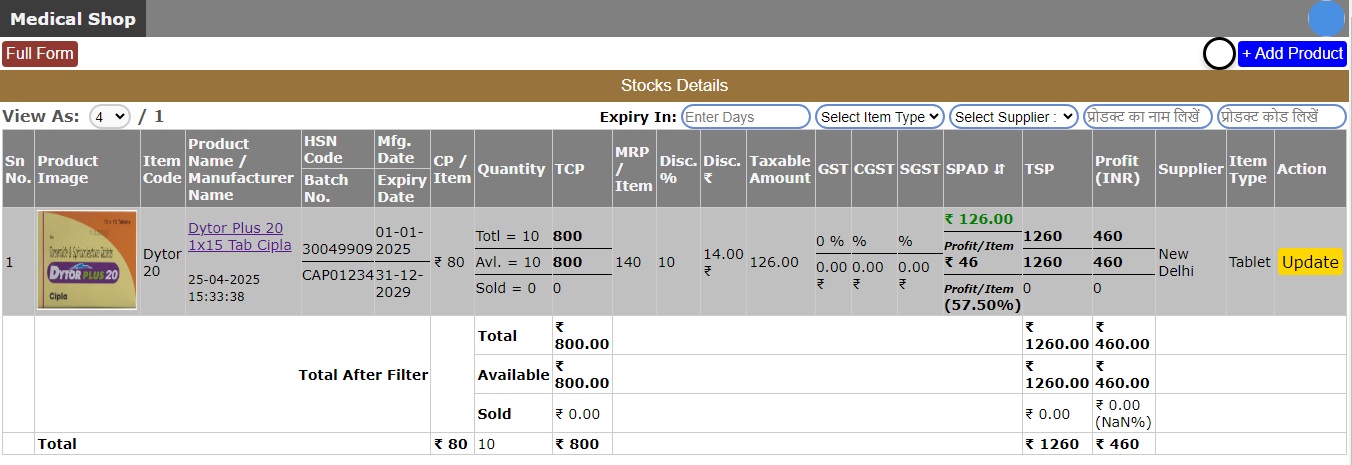This screenshot has height=465, width=1352.
Task: Focus the Expiry In days field
Action: coord(745,117)
